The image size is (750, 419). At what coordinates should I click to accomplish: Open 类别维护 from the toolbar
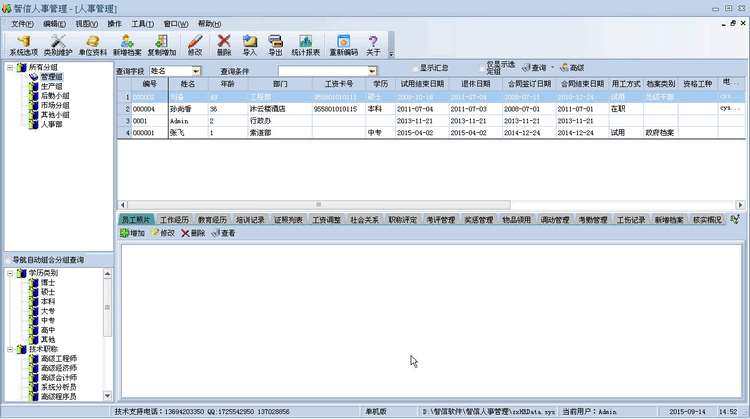pyautogui.click(x=58, y=44)
